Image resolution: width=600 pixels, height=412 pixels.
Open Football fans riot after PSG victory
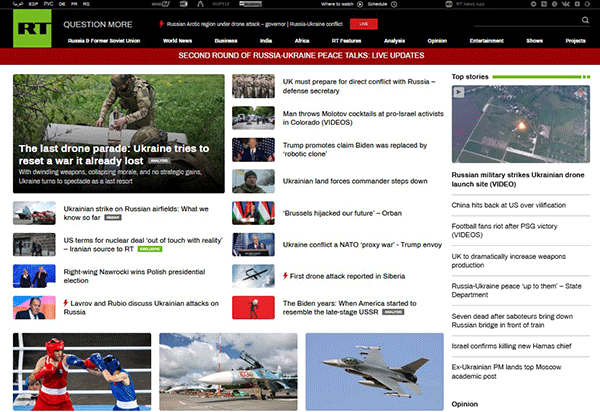[504, 230]
